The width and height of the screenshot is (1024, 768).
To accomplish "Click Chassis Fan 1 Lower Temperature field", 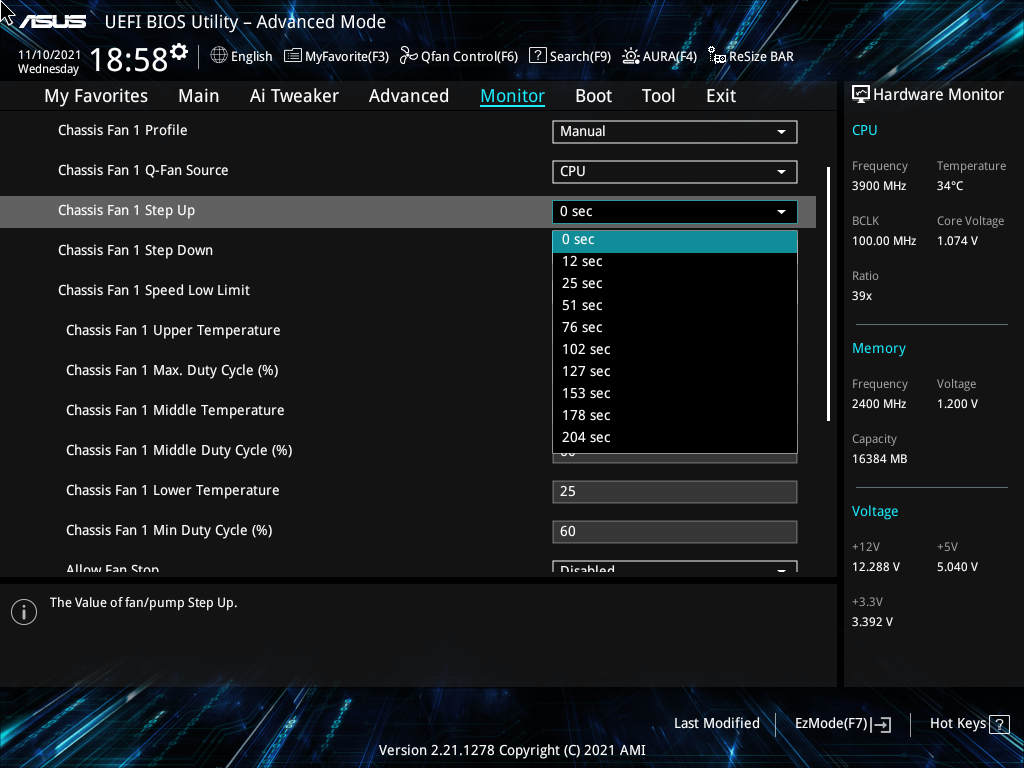I will [x=675, y=491].
